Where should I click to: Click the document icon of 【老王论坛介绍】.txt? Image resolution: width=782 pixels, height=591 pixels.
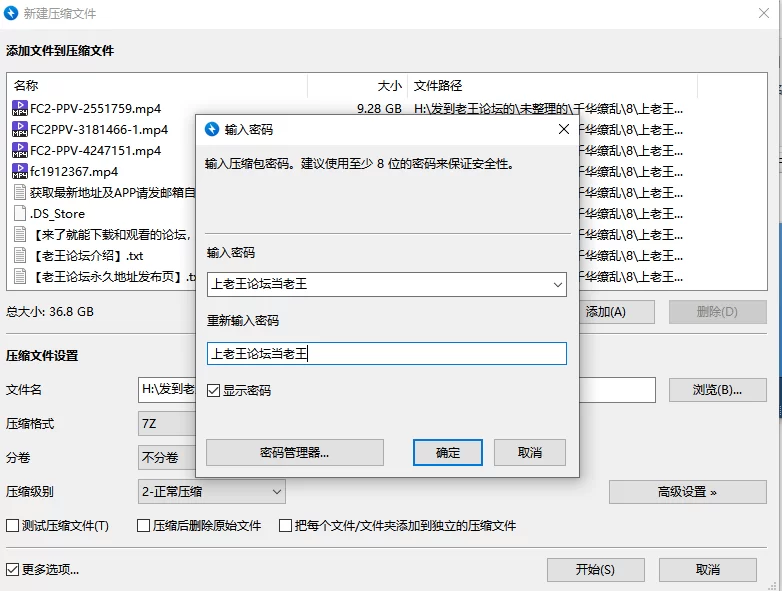pyautogui.click(x=19, y=255)
